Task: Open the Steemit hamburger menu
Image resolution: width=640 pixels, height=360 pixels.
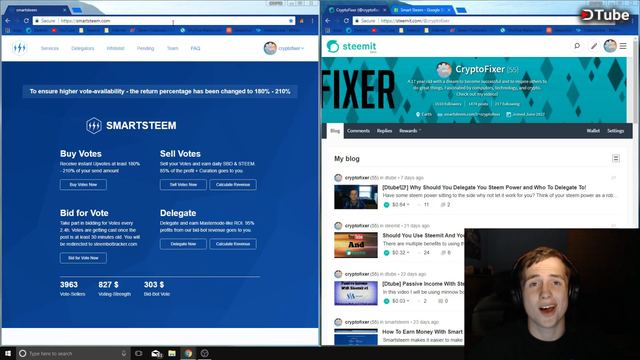Action: point(623,46)
